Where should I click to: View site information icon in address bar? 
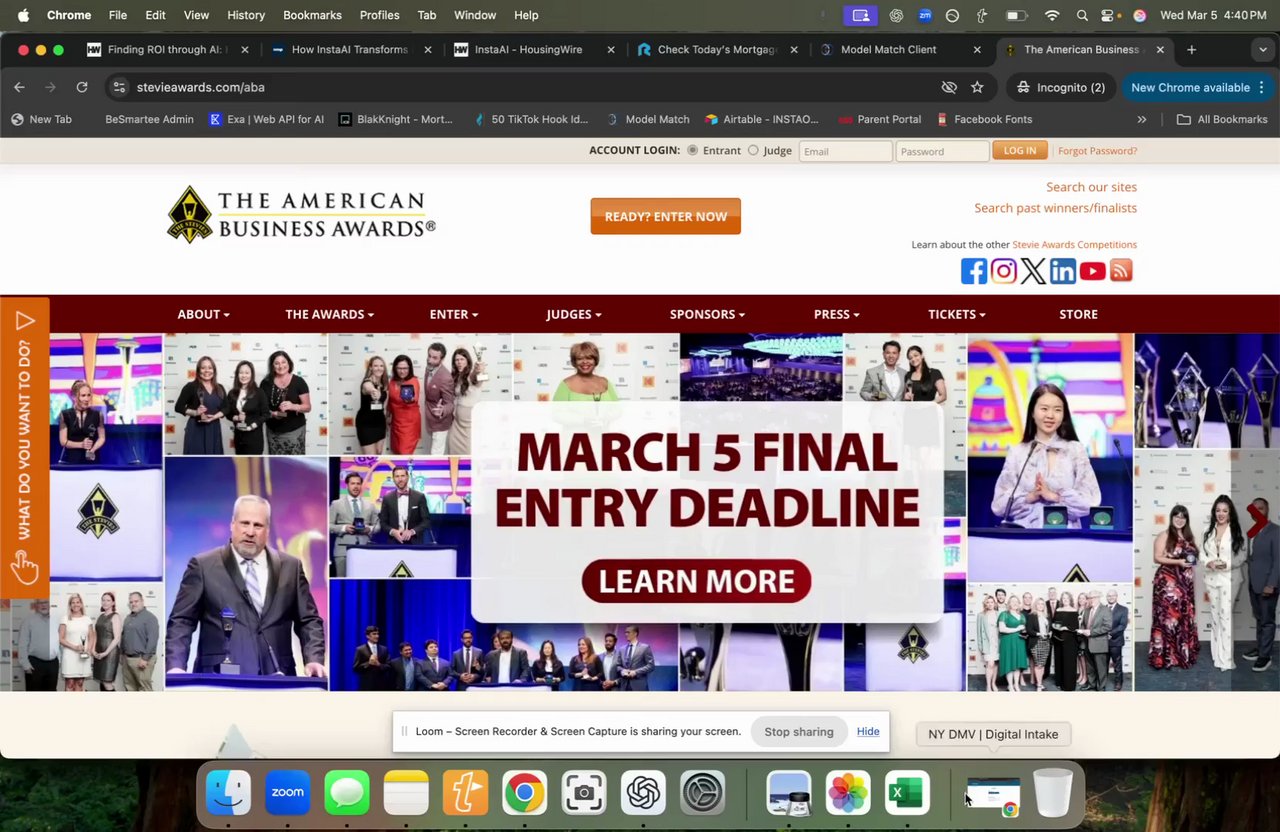pyautogui.click(x=119, y=87)
